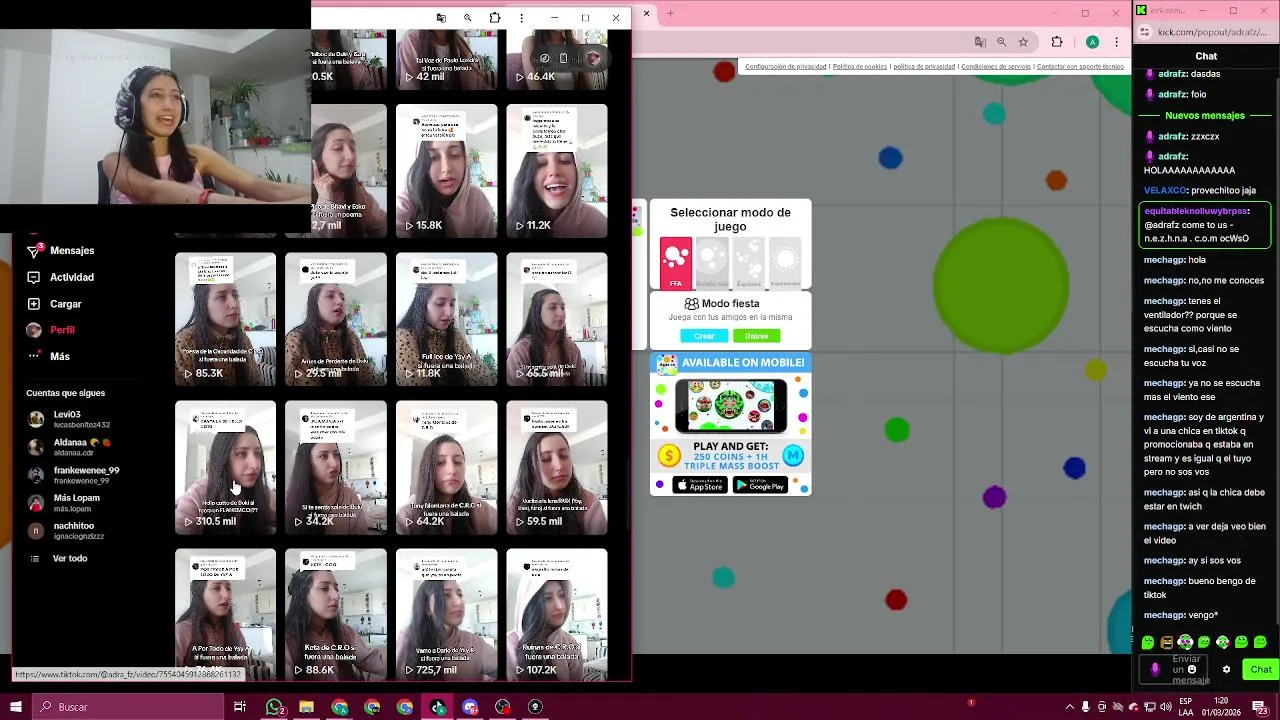The image size is (1280, 720).
Task: Click Crear button in Modo fiesta
Action: (704, 336)
